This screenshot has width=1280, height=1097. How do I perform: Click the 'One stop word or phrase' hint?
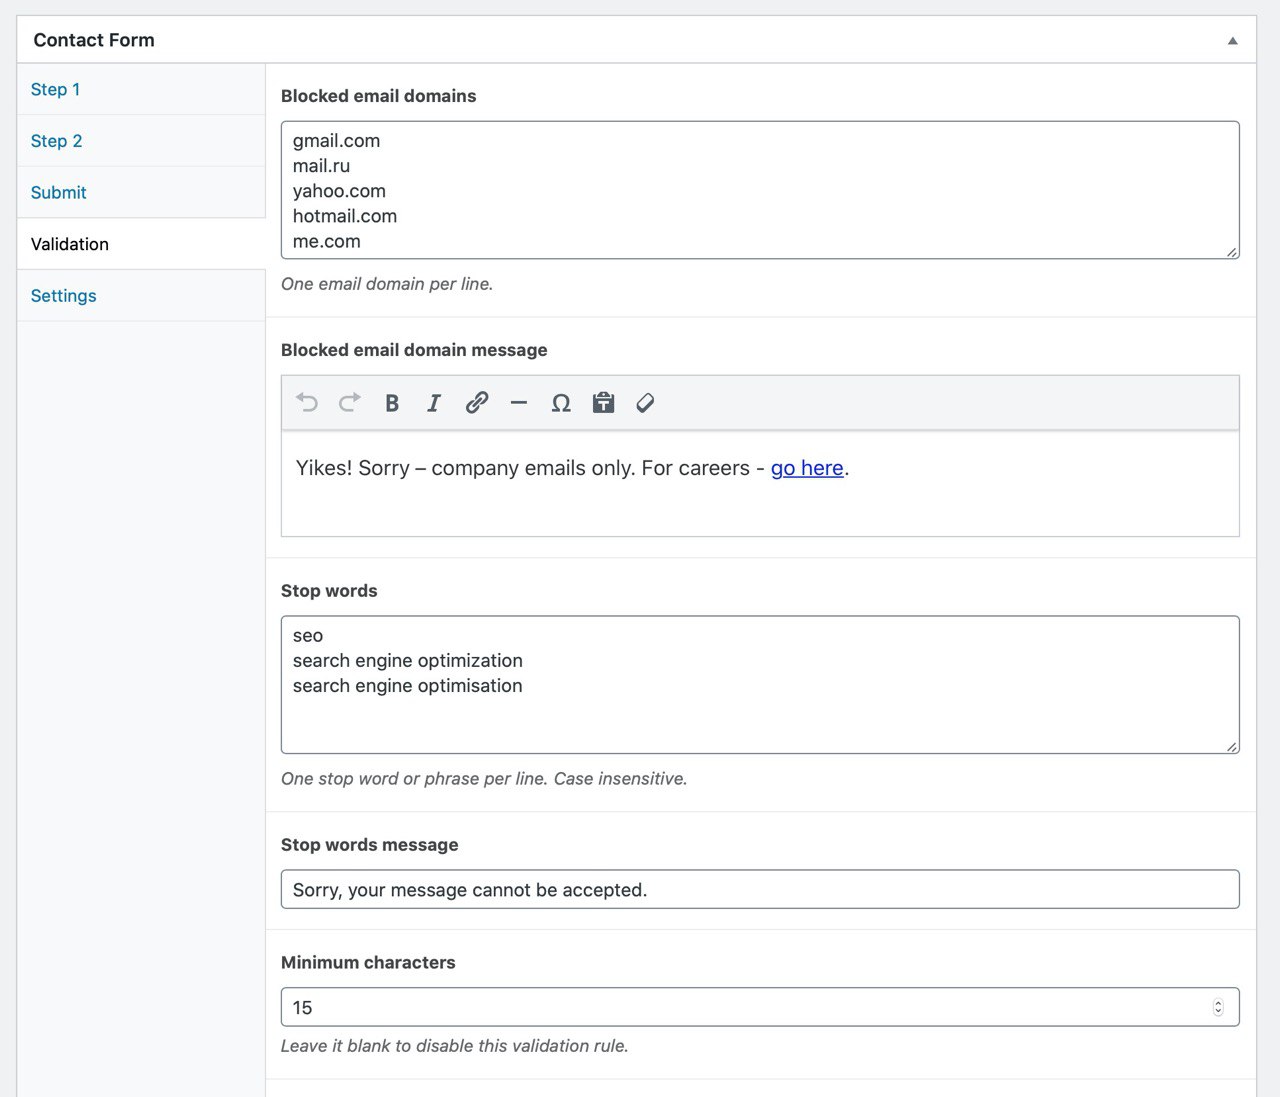tap(484, 779)
